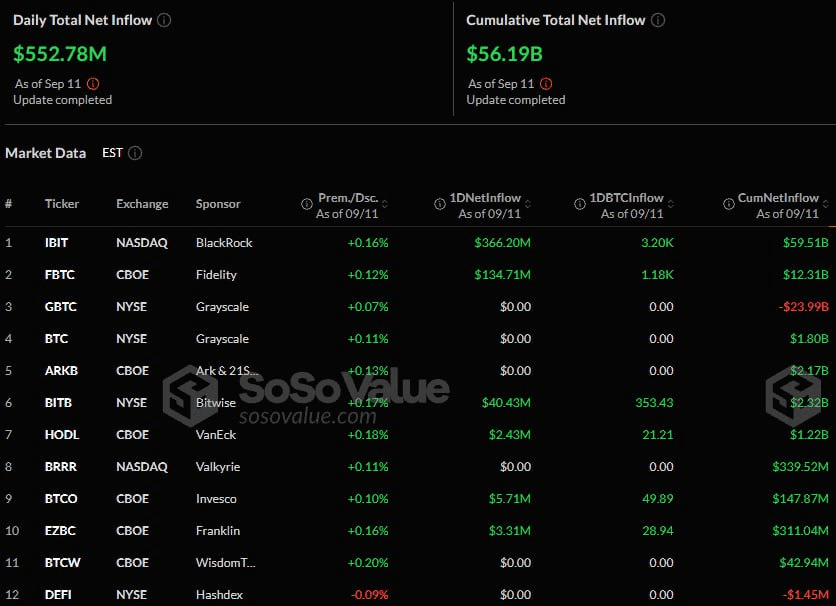
Task: Click the 353.43 BTC inflow value
Action: pyautogui.click(x=654, y=402)
